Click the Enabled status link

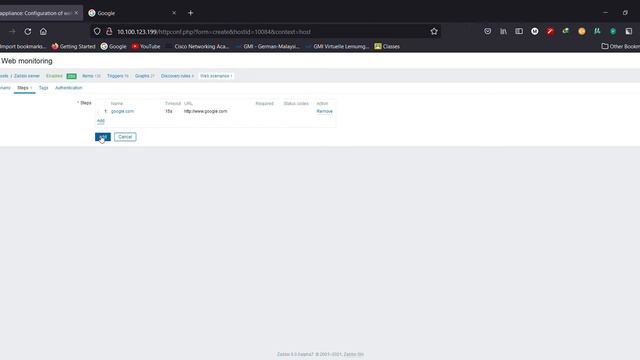(x=54, y=76)
